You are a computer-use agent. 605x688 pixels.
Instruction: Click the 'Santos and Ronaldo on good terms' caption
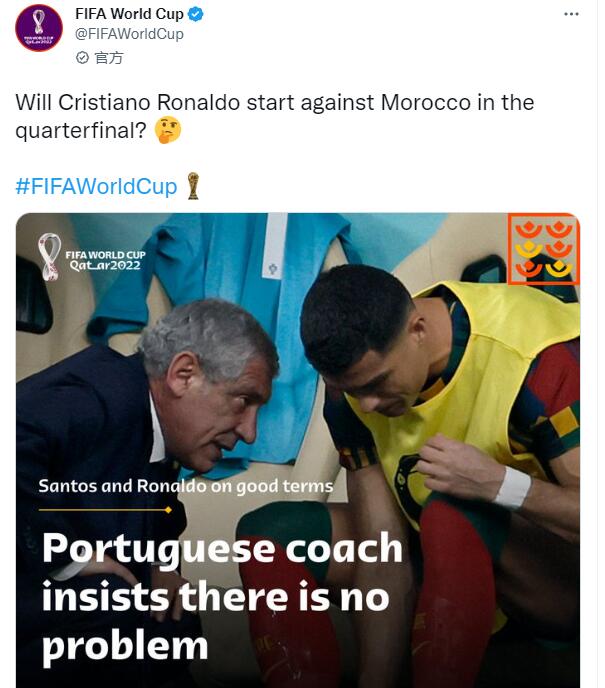pos(186,486)
